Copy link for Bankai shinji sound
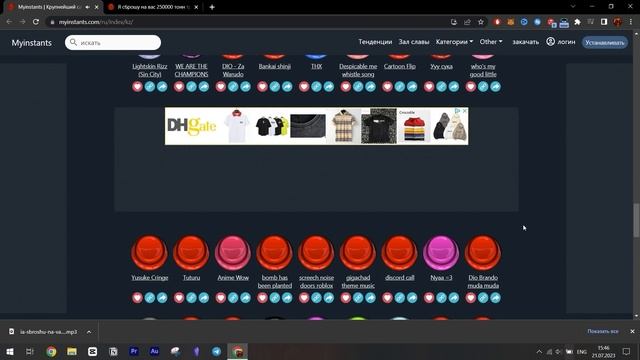Screen dimensions: 640x360 pyautogui.click(x=275, y=87)
